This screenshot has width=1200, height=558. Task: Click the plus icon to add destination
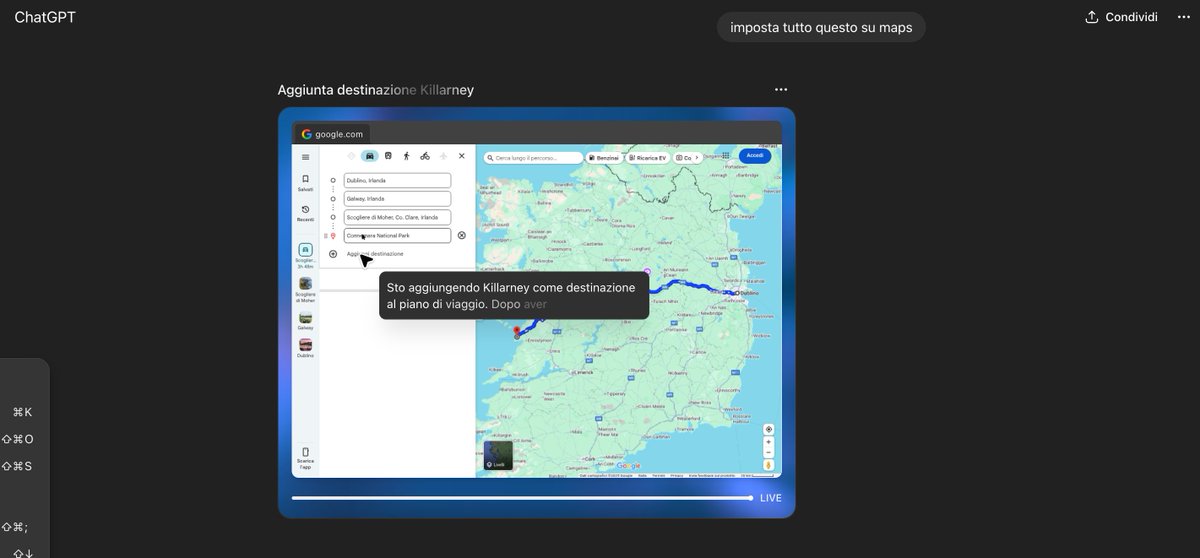(x=333, y=254)
